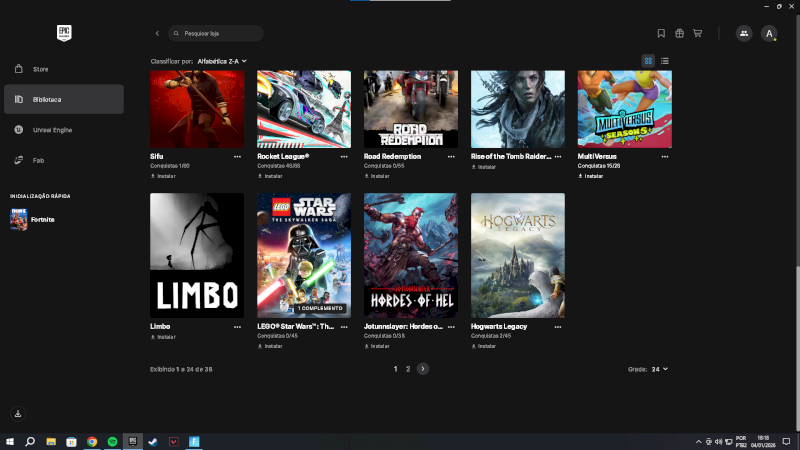Click the gift box icon

click(679, 33)
